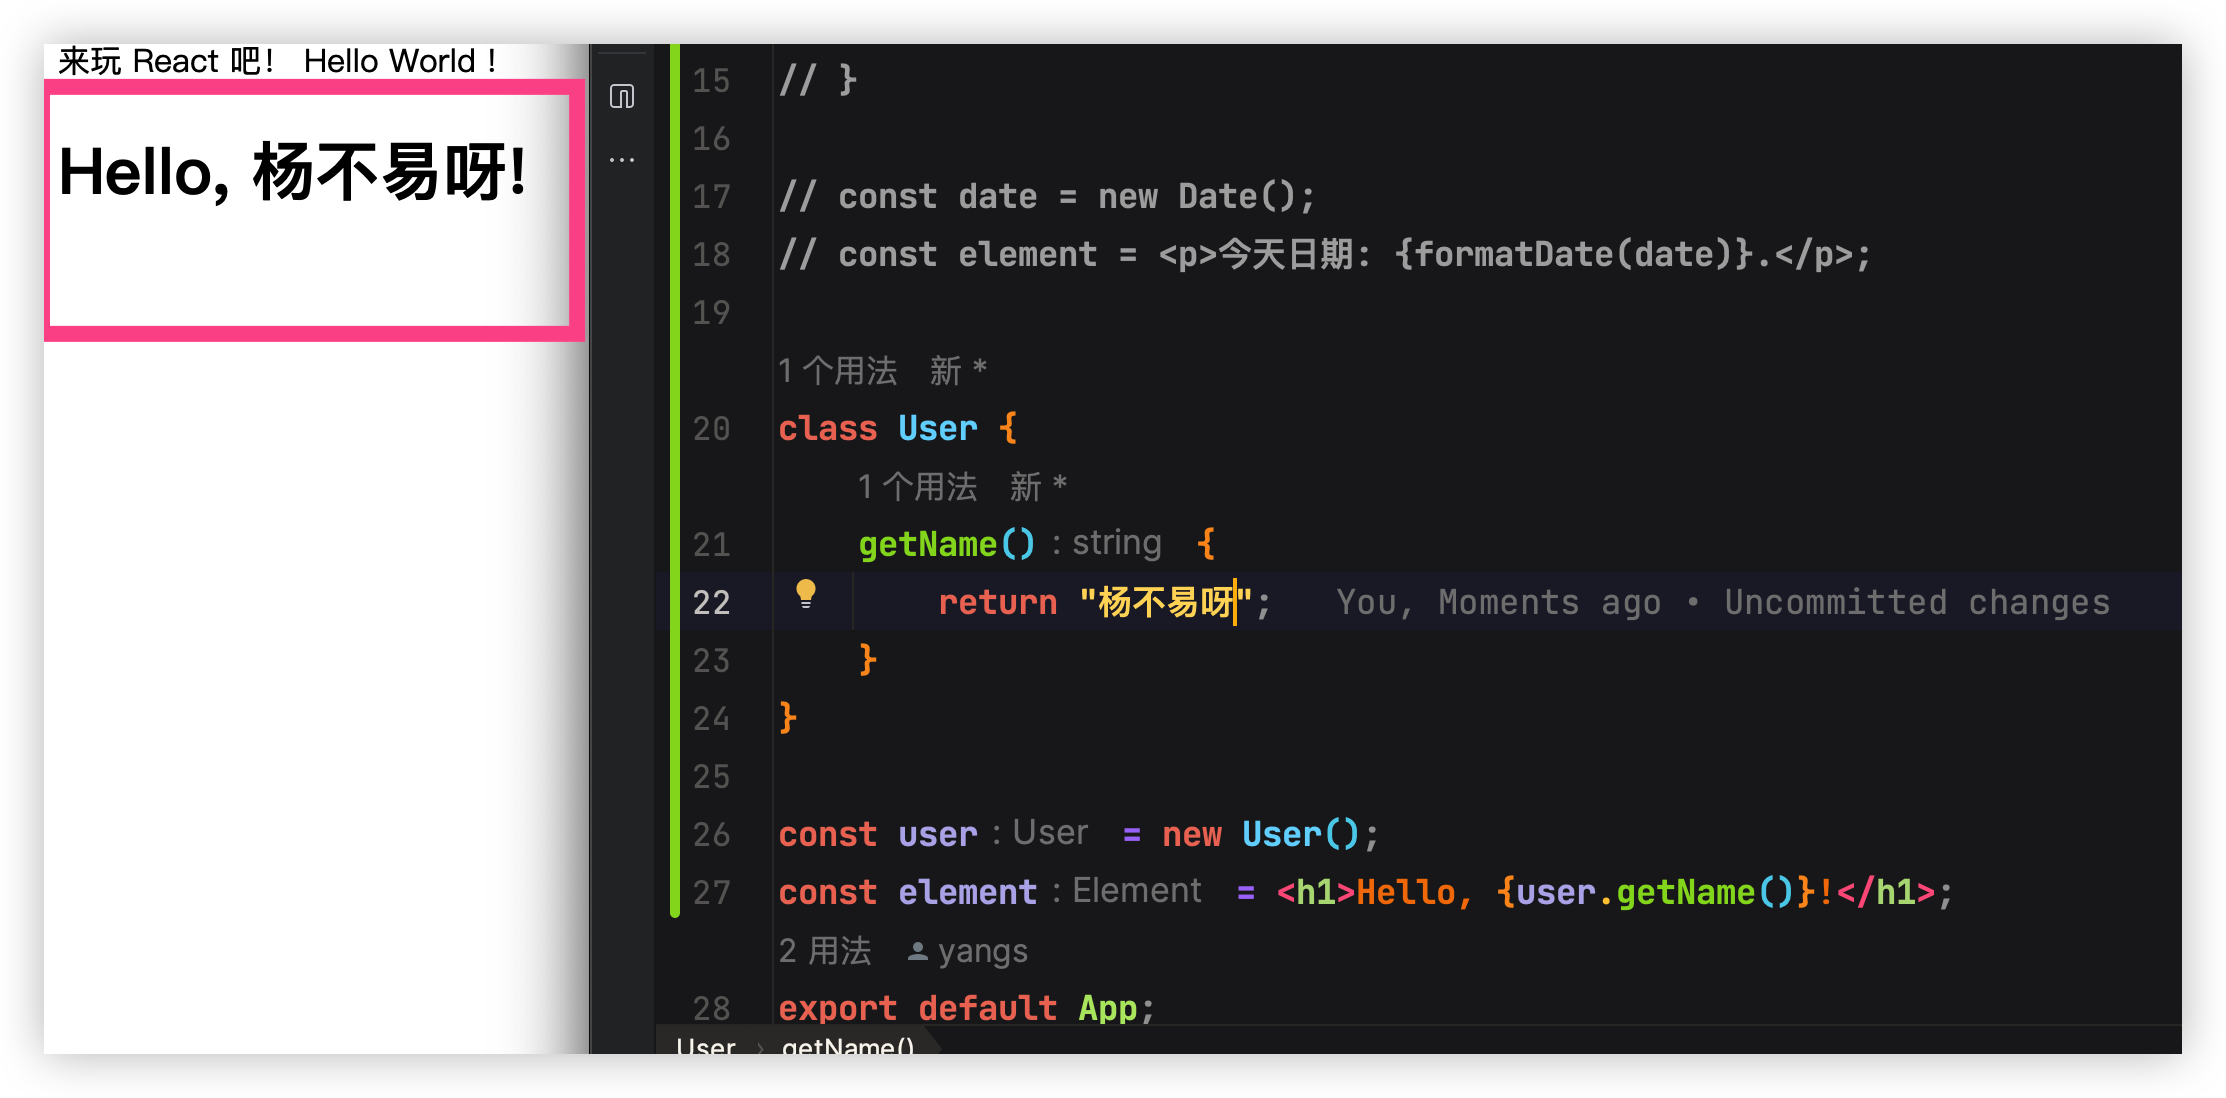Open the User breadcrumb at the editor bottom
2226x1098 pixels.
705,1048
